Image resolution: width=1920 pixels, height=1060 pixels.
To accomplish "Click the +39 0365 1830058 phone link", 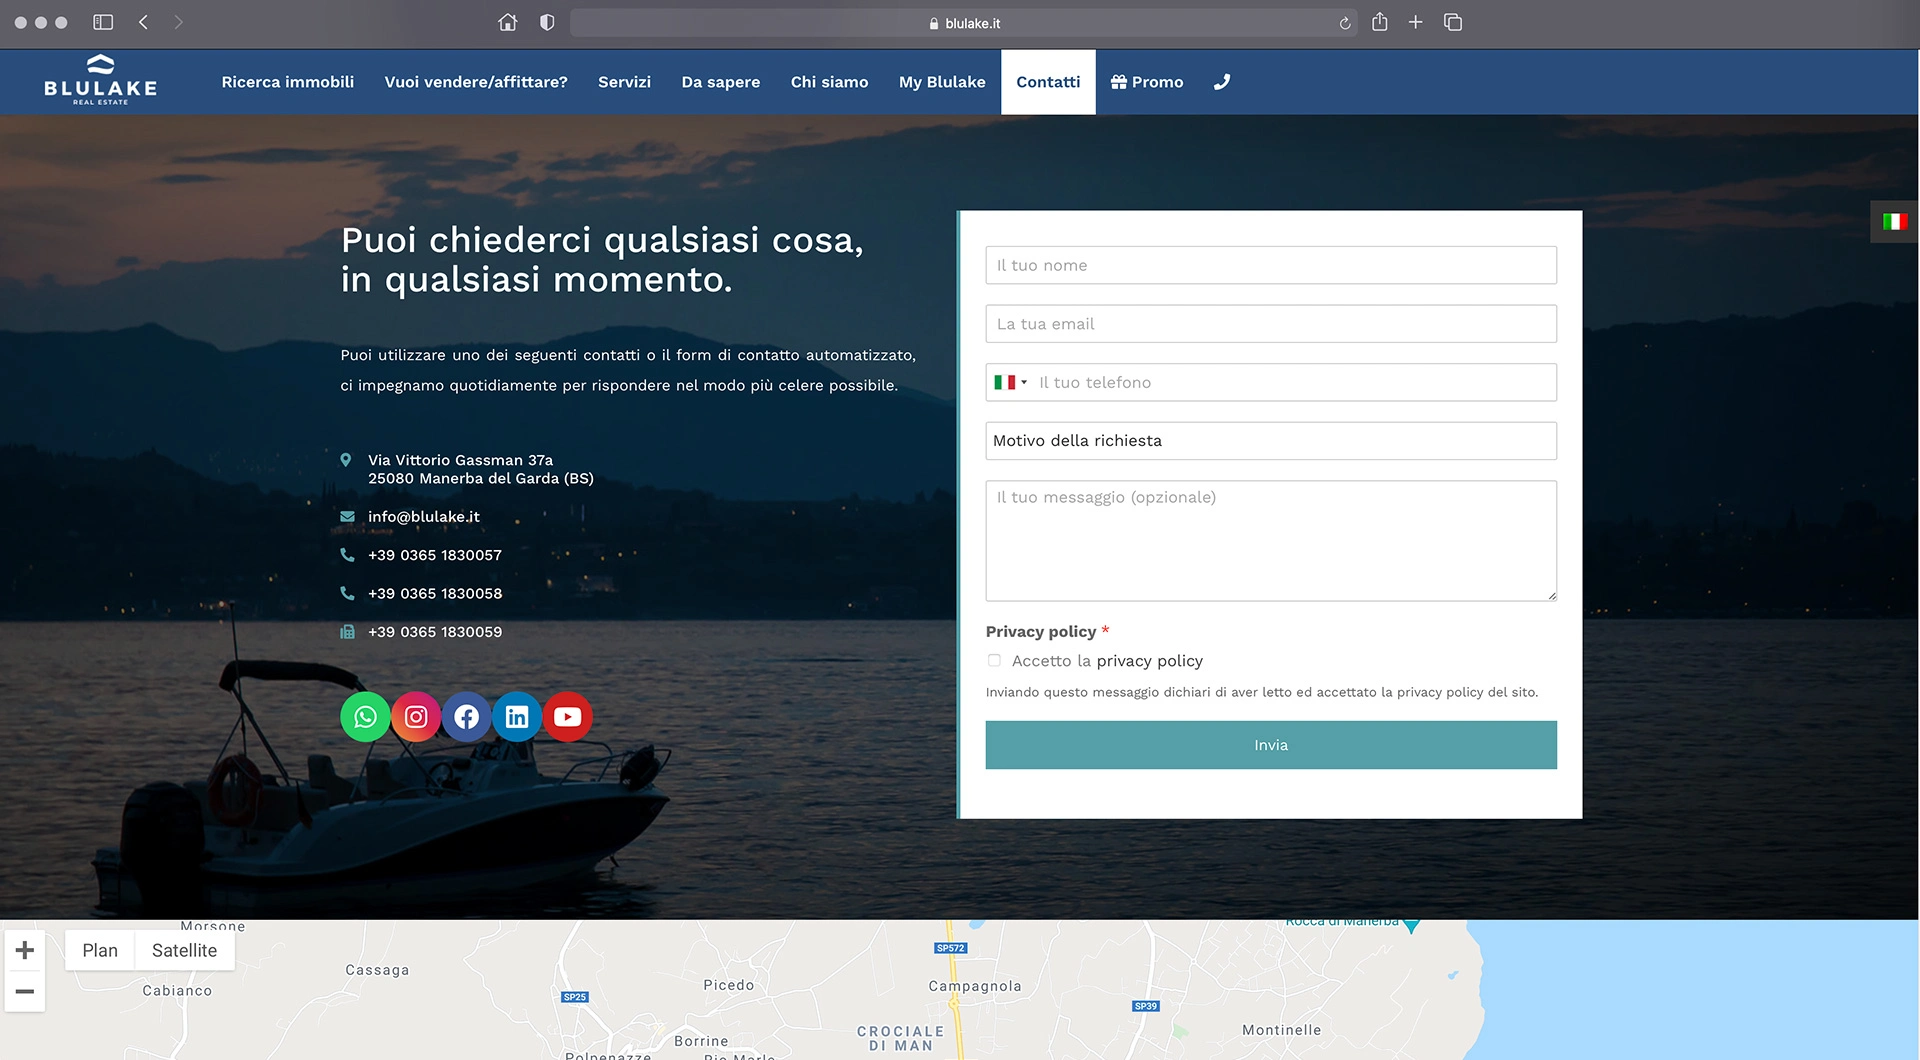I will point(435,593).
